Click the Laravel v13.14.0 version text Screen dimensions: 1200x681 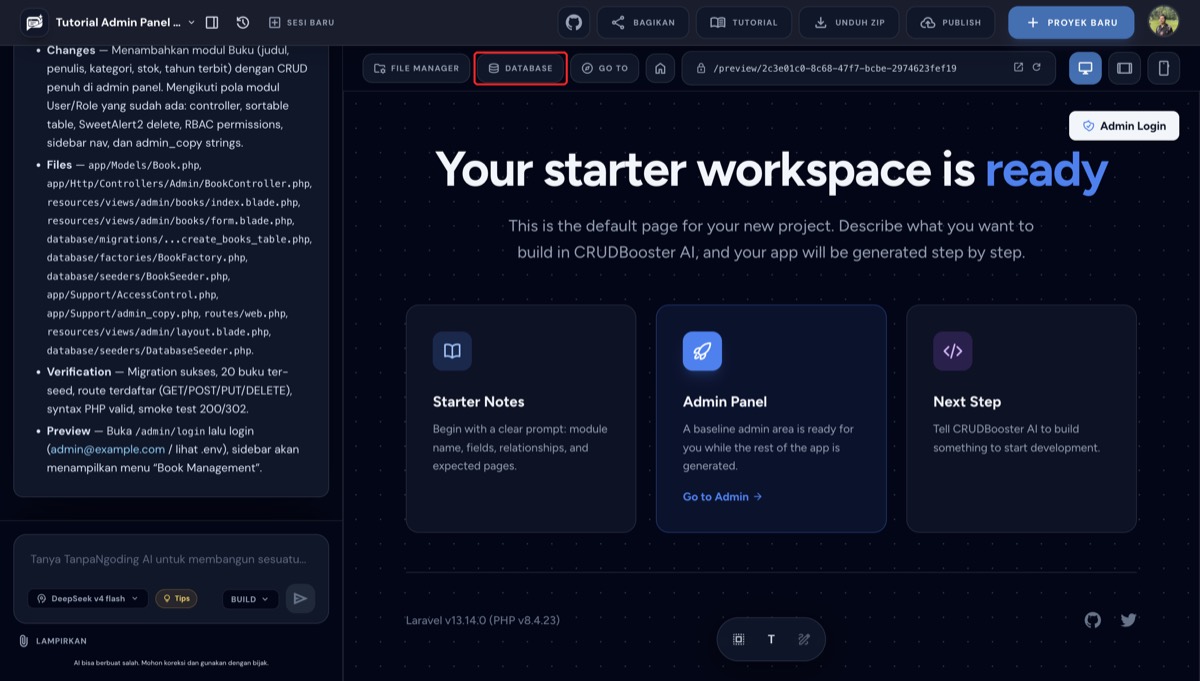(483, 620)
